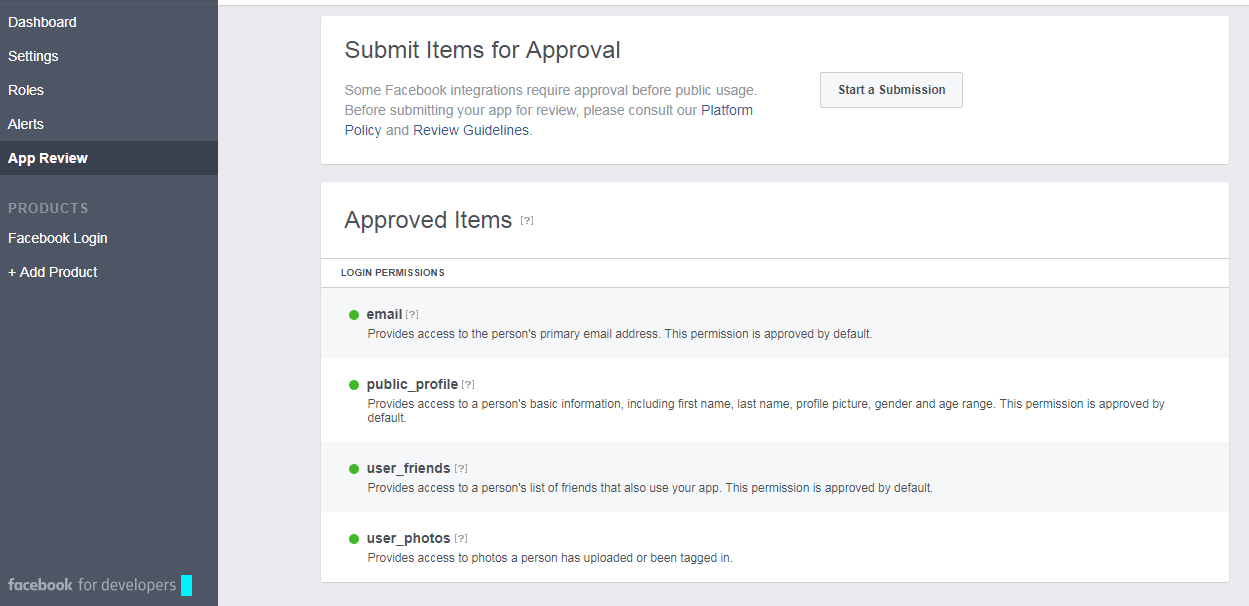Viewport: 1249px width, 606px height.
Task: Click help icon next to Approved Items
Action: [x=527, y=221]
